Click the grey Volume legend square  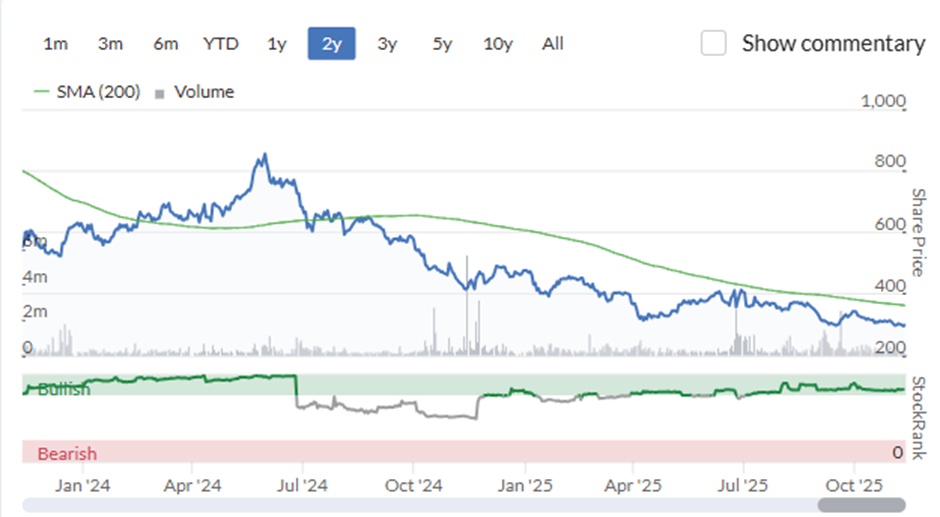(159, 94)
